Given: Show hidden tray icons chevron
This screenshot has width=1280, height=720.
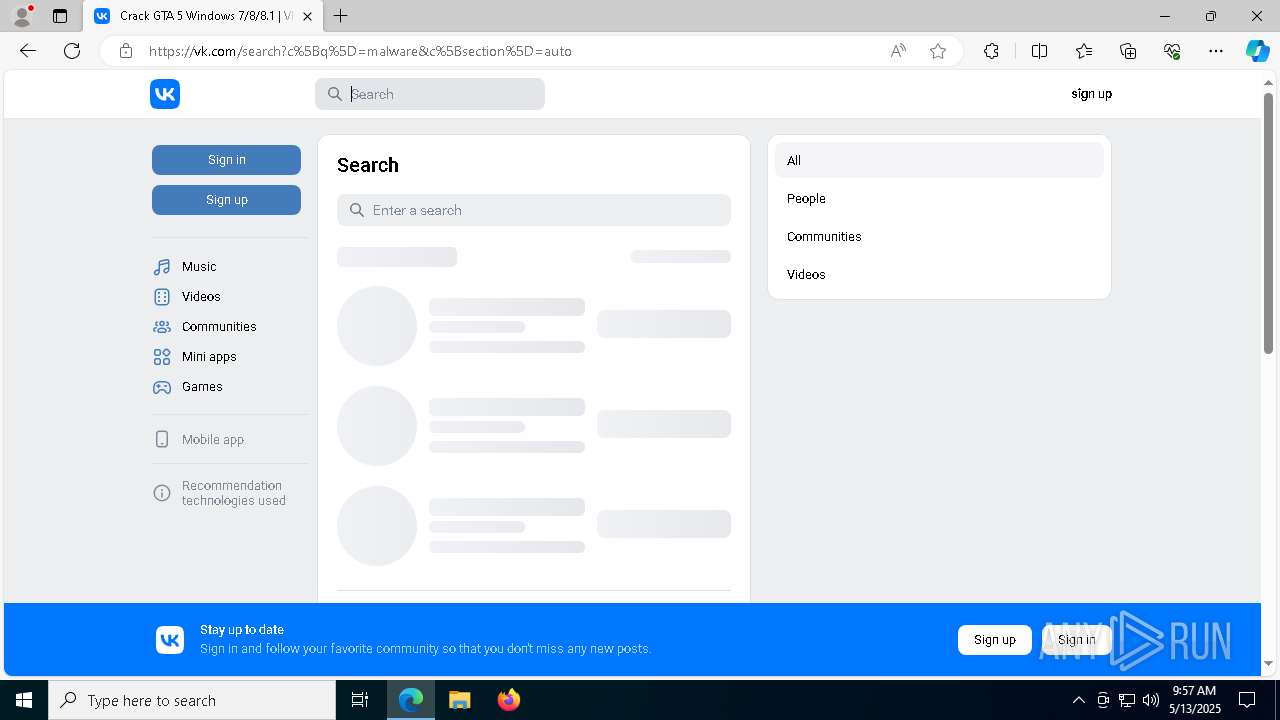Looking at the screenshot, I should tap(1078, 700).
